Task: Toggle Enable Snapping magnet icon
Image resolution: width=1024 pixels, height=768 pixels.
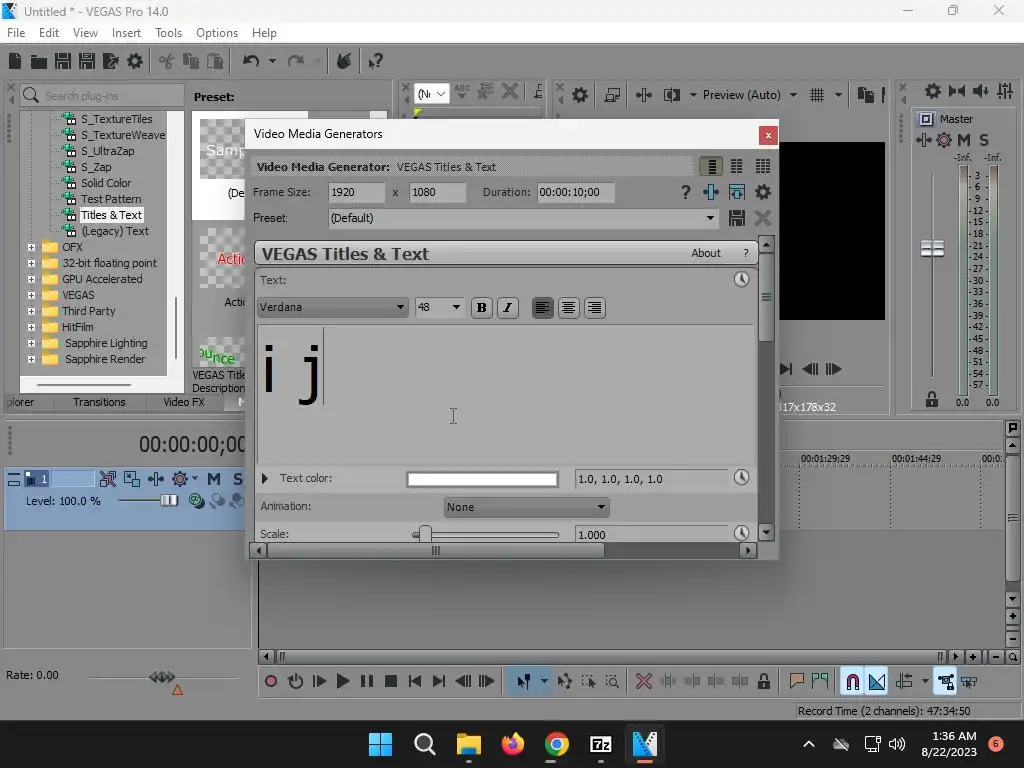Action: [852, 681]
